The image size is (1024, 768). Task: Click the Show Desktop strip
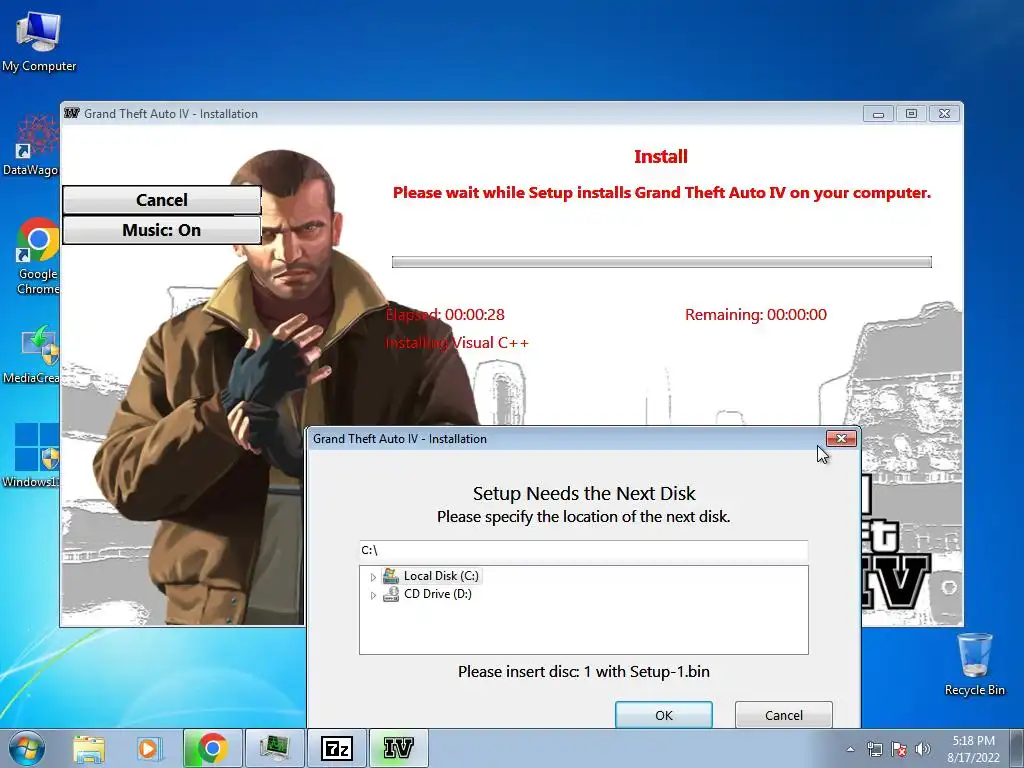1017,748
